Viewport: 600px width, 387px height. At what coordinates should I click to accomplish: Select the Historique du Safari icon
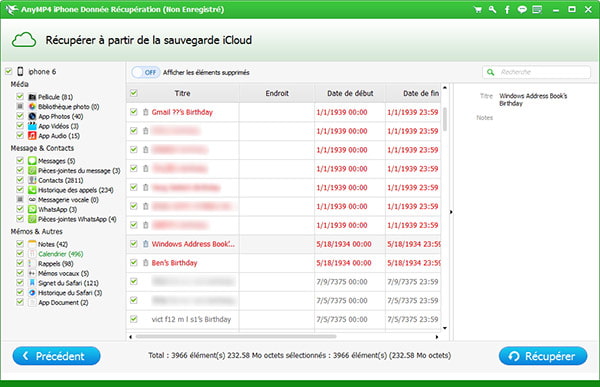pyautogui.click(x=32, y=292)
